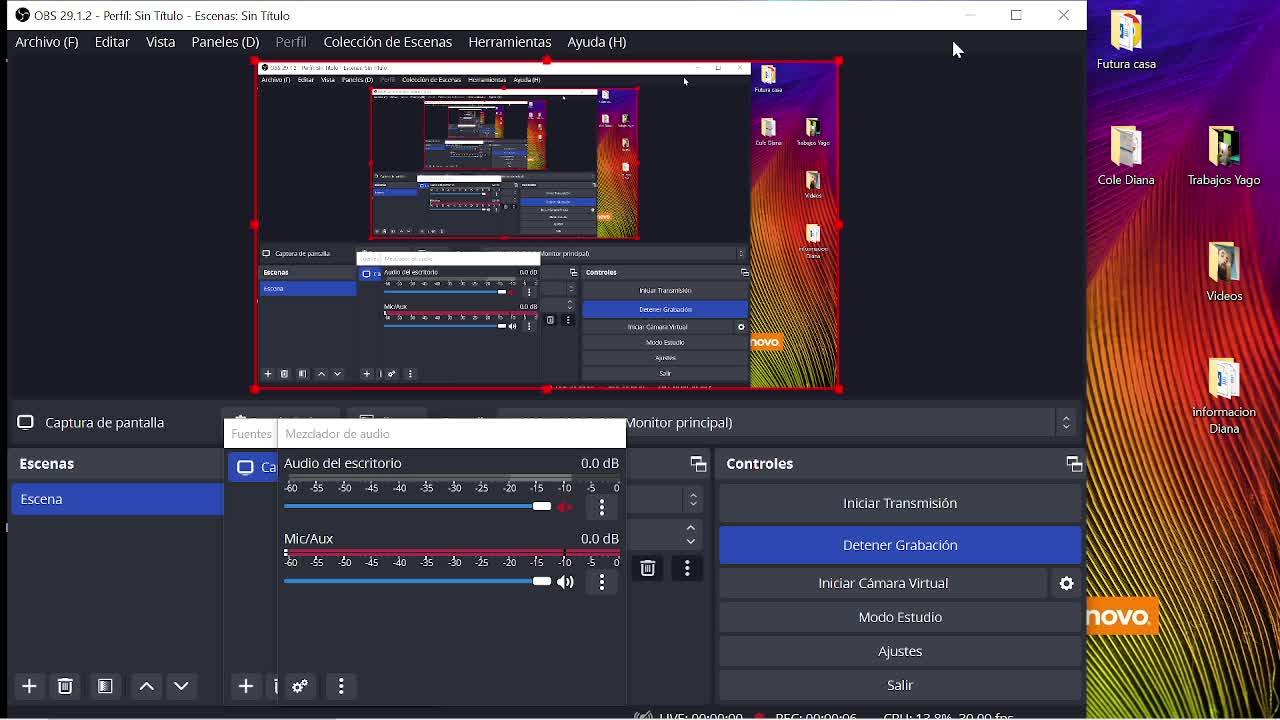Image resolution: width=1280 pixels, height=720 pixels.
Task: Open scene filters in the Escenas panel
Action: pos(105,686)
